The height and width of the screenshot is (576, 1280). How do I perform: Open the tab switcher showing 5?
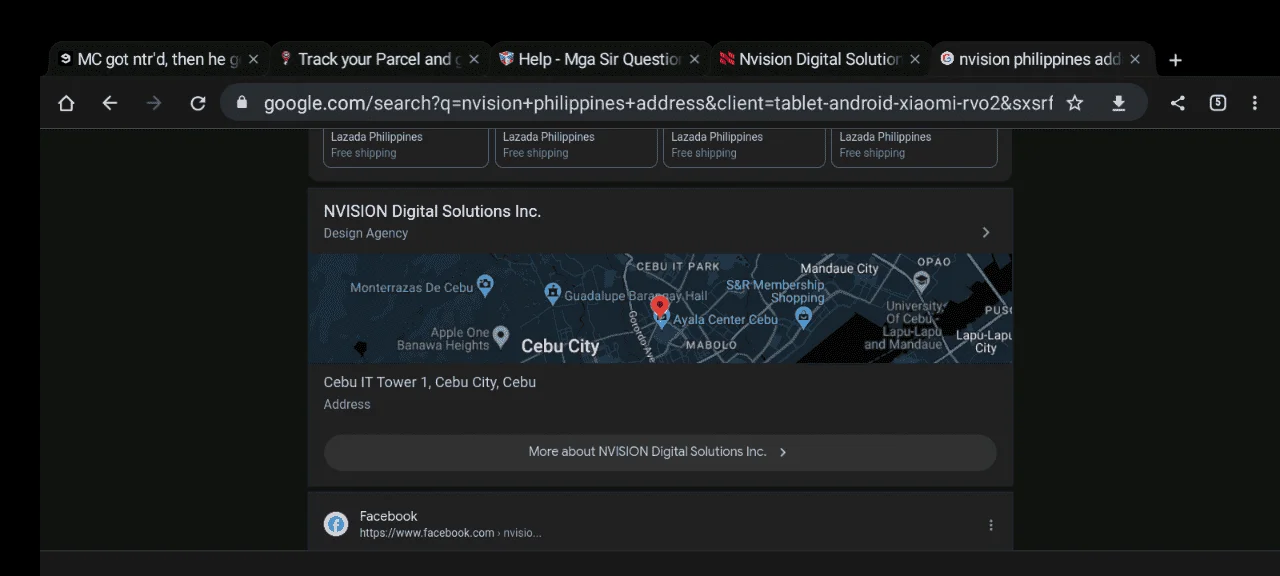pyautogui.click(x=1218, y=103)
